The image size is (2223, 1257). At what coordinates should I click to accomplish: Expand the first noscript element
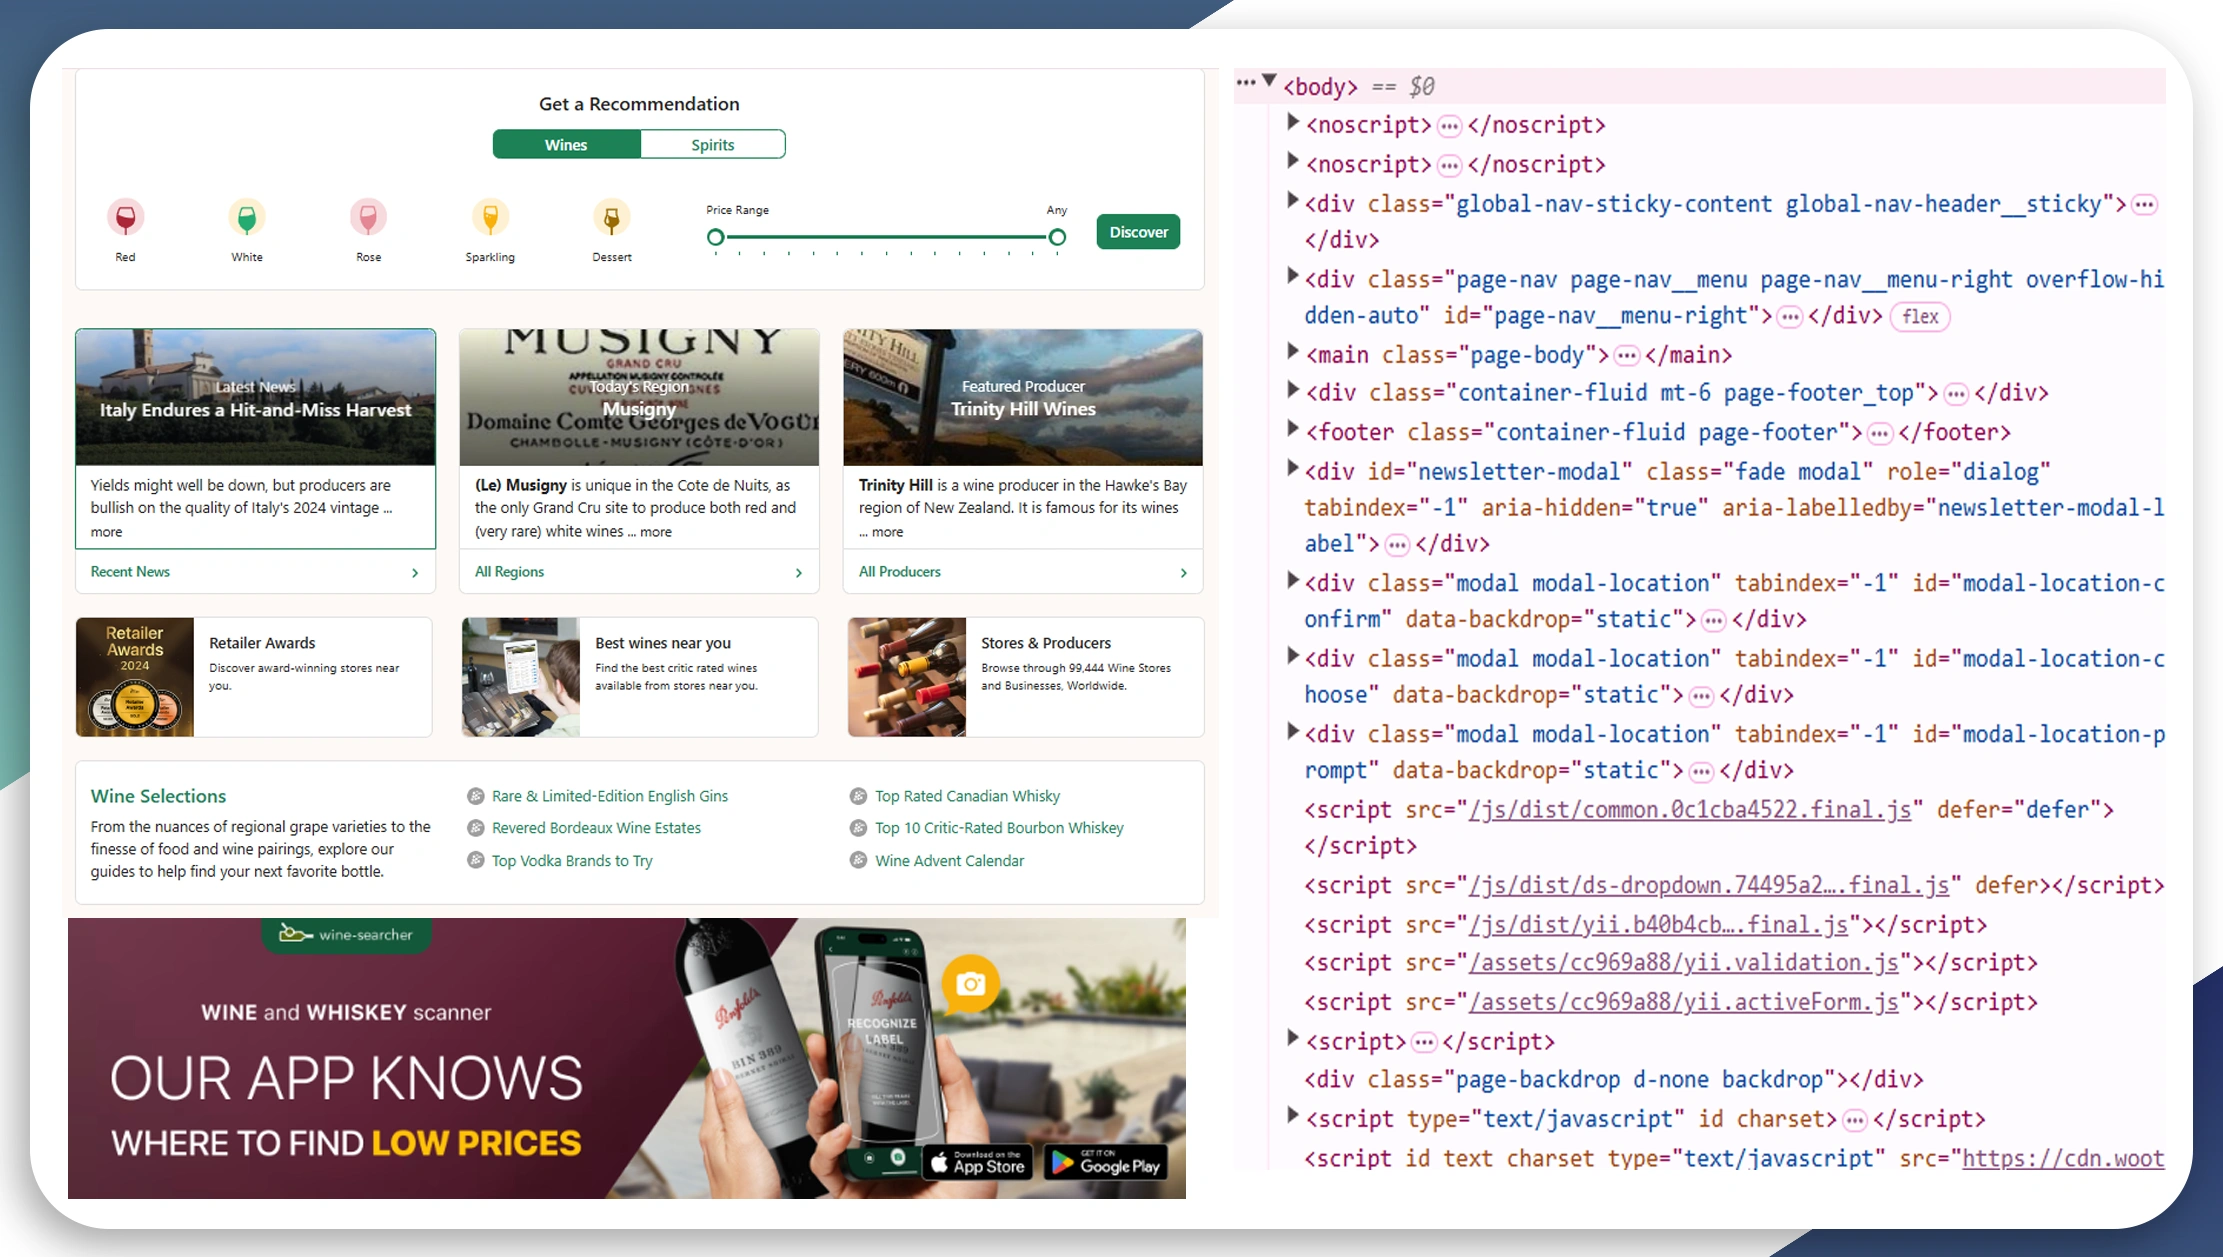point(1292,122)
